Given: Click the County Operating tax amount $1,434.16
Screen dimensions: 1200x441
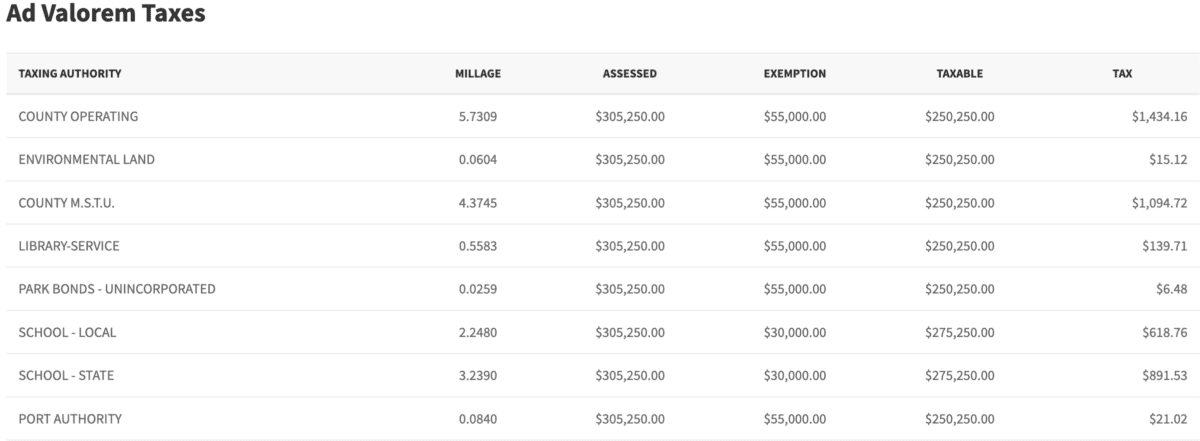Looking at the screenshot, I should pos(1159,117).
